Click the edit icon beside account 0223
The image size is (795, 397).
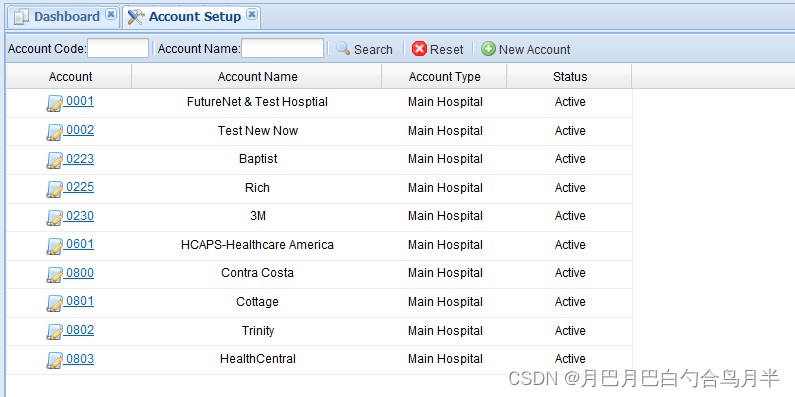(x=55, y=161)
